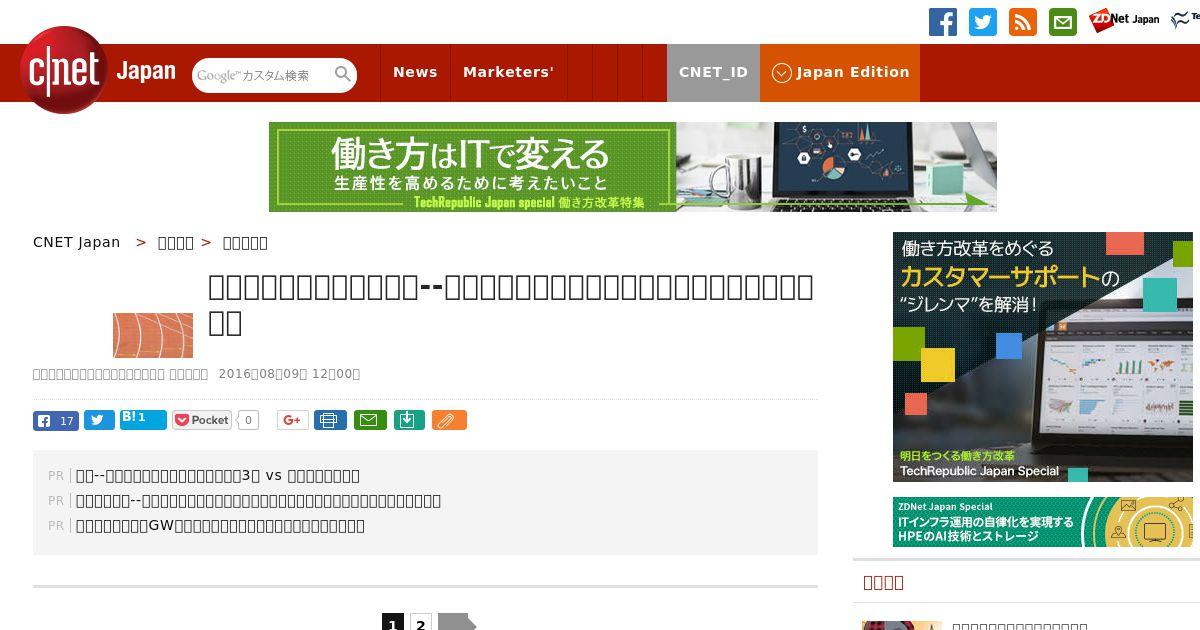Bookmark with Hatena B! button
The height and width of the screenshot is (630, 1200).
pyautogui.click(x=143, y=419)
